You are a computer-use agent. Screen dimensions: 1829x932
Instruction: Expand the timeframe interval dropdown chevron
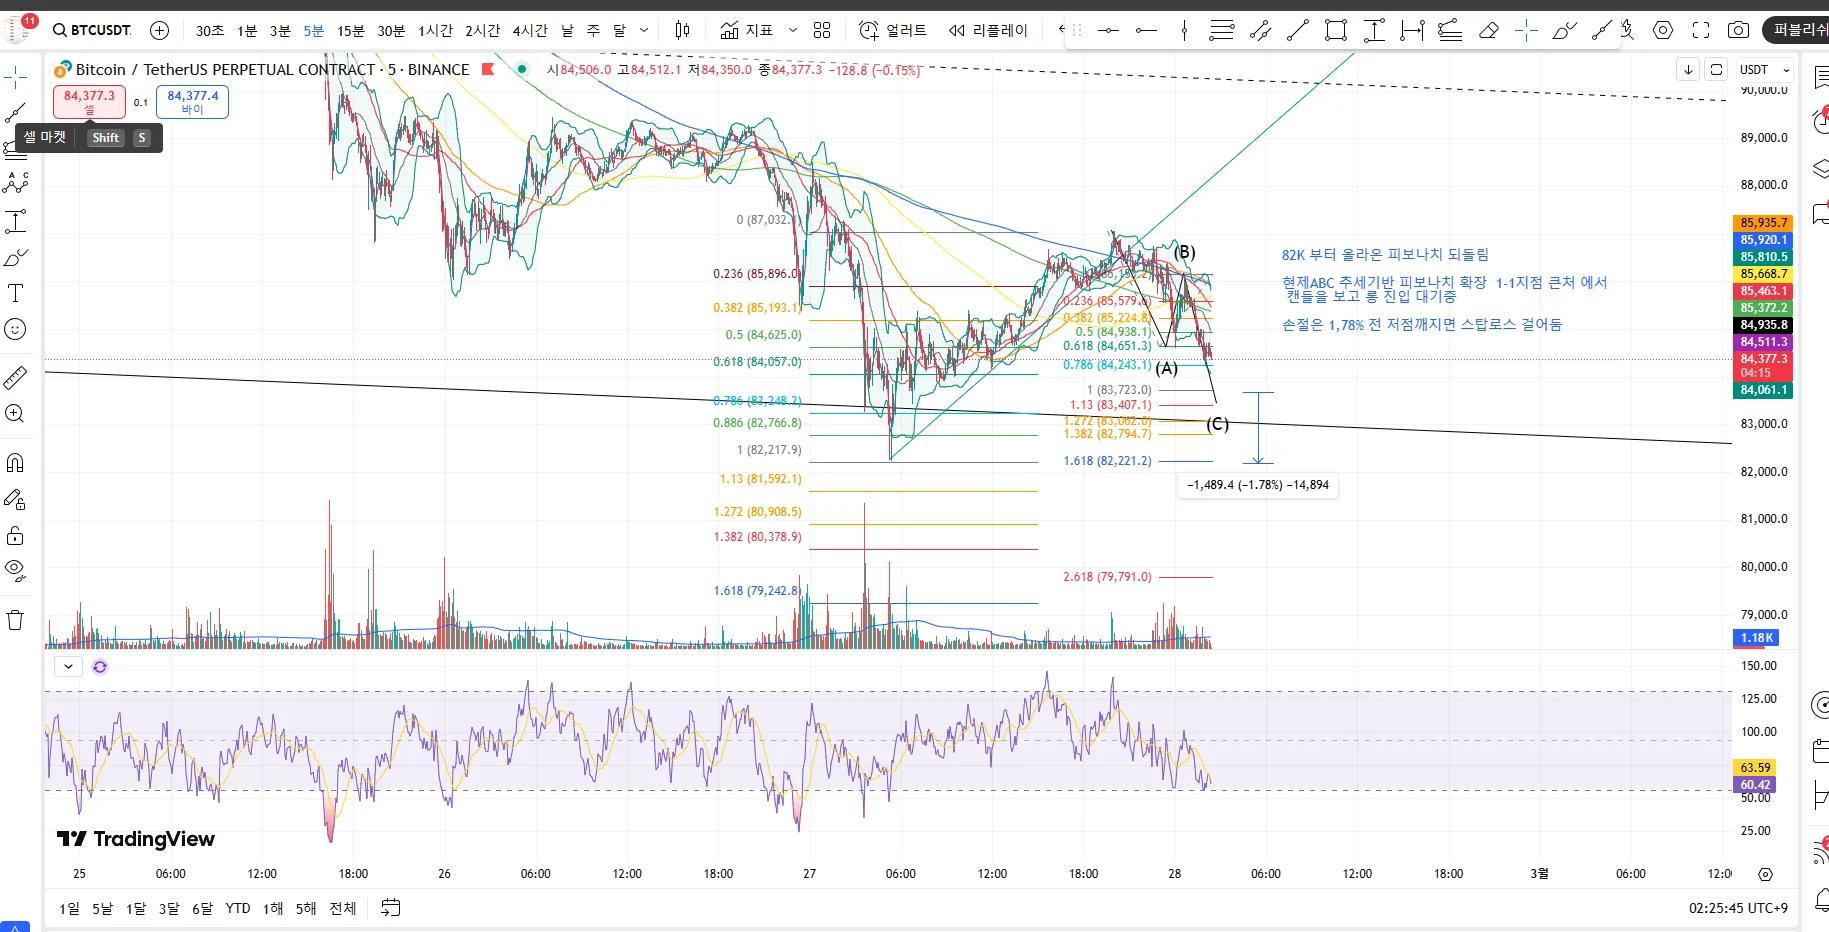pyautogui.click(x=644, y=30)
